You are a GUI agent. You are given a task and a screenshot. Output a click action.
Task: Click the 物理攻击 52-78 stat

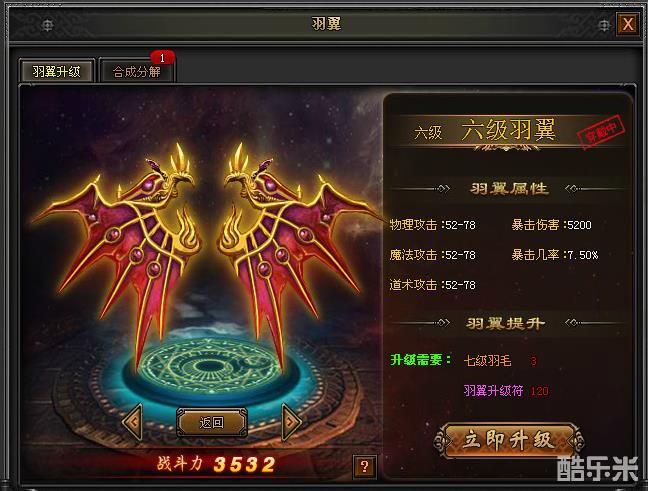click(x=433, y=225)
